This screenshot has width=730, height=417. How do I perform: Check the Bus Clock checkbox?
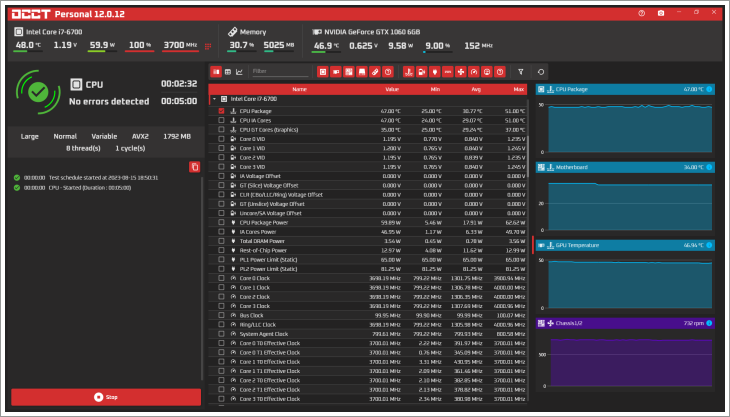(221, 316)
